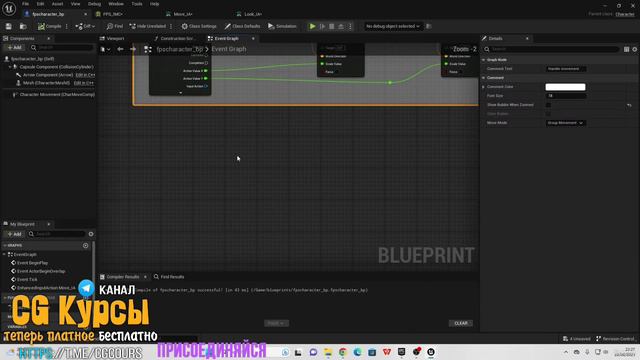Image resolution: width=640 pixels, height=360 pixels.
Task: Navigate forward in graph history
Action: 133,49
